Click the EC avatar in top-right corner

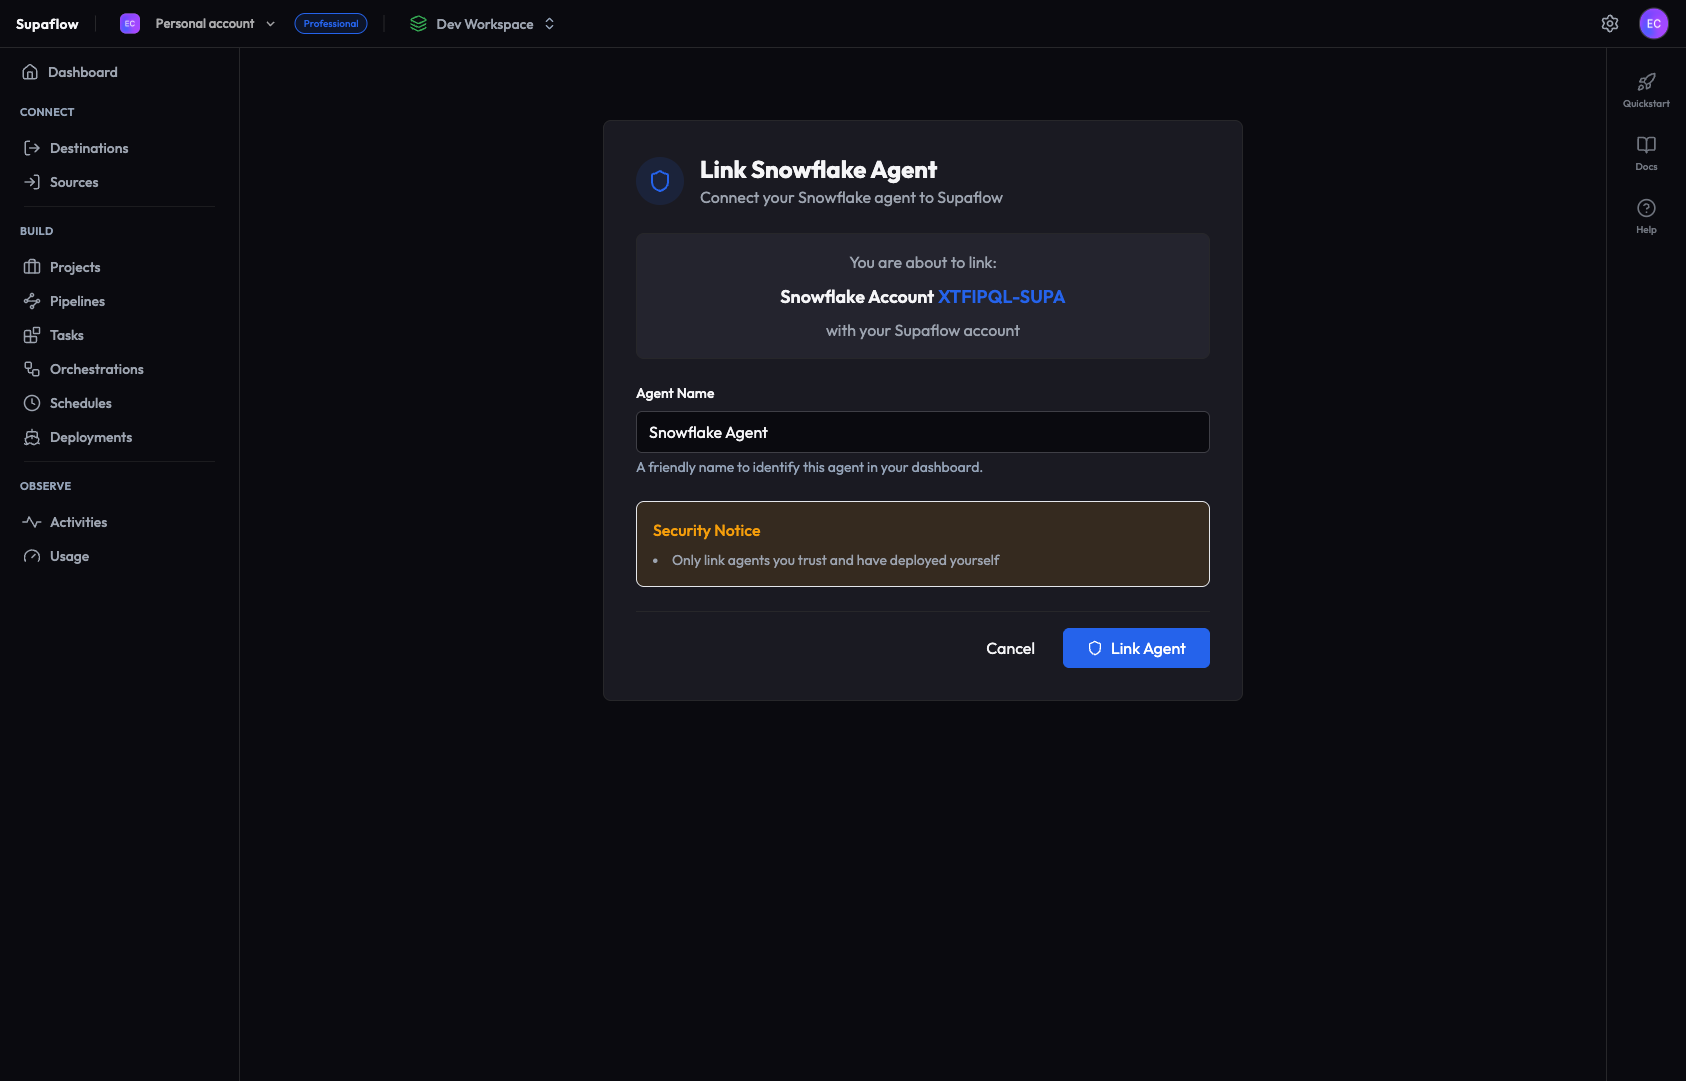pos(1655,23)
